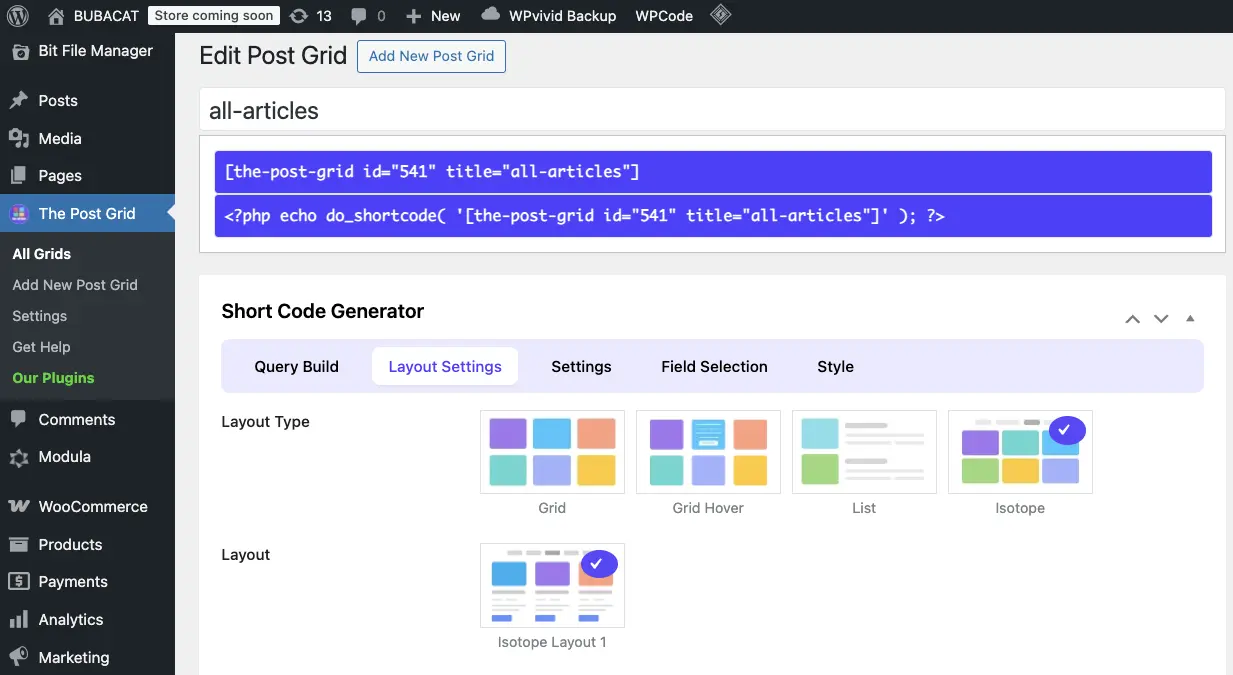This screenshot has width=1233, height=675.
Task: Select the List layout type
Action: click(x=864, y=451)
